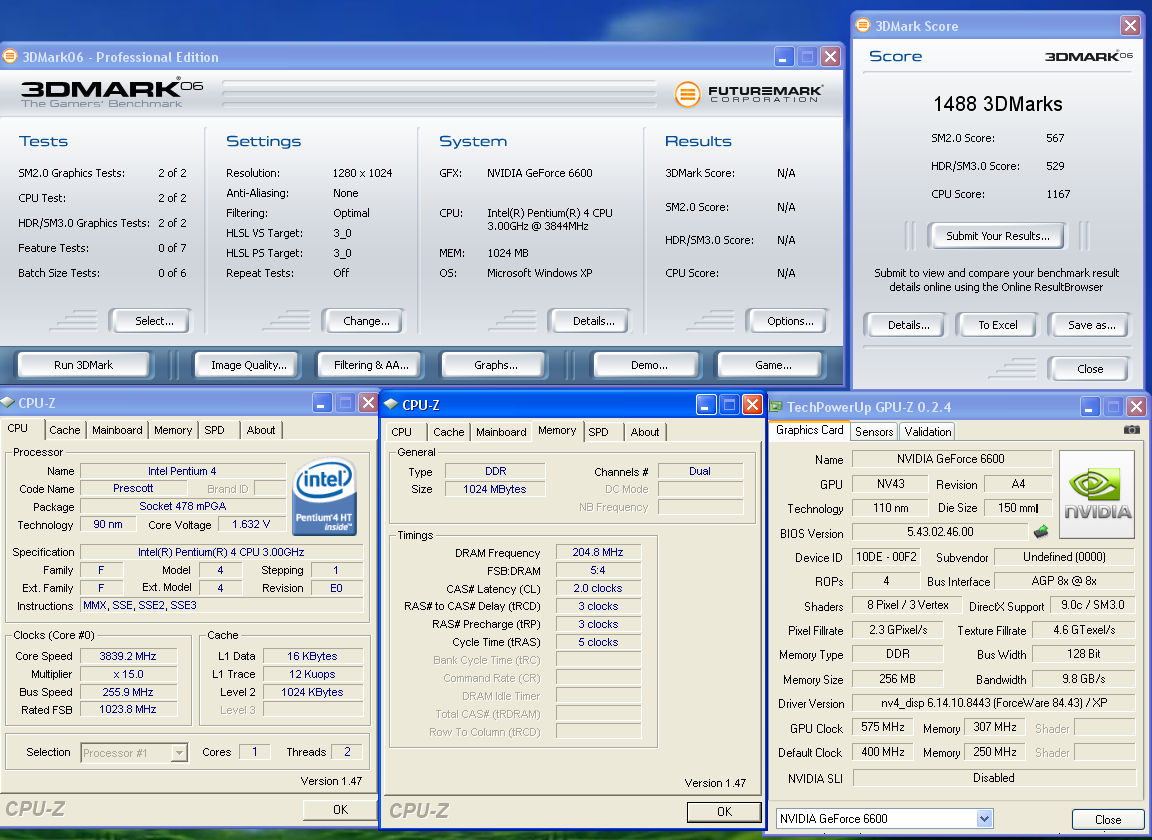Viewport: 1152px width, 840px height.
Task: Open SPD tab in left CPU-Z window
Action: tap(215, 430)
